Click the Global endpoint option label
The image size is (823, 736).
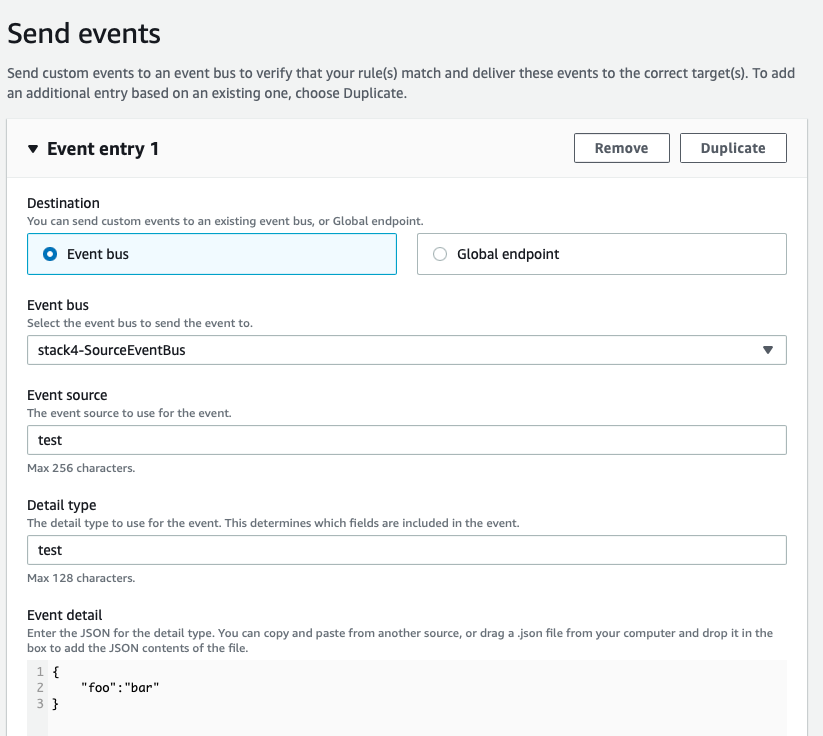coord(508,254)
